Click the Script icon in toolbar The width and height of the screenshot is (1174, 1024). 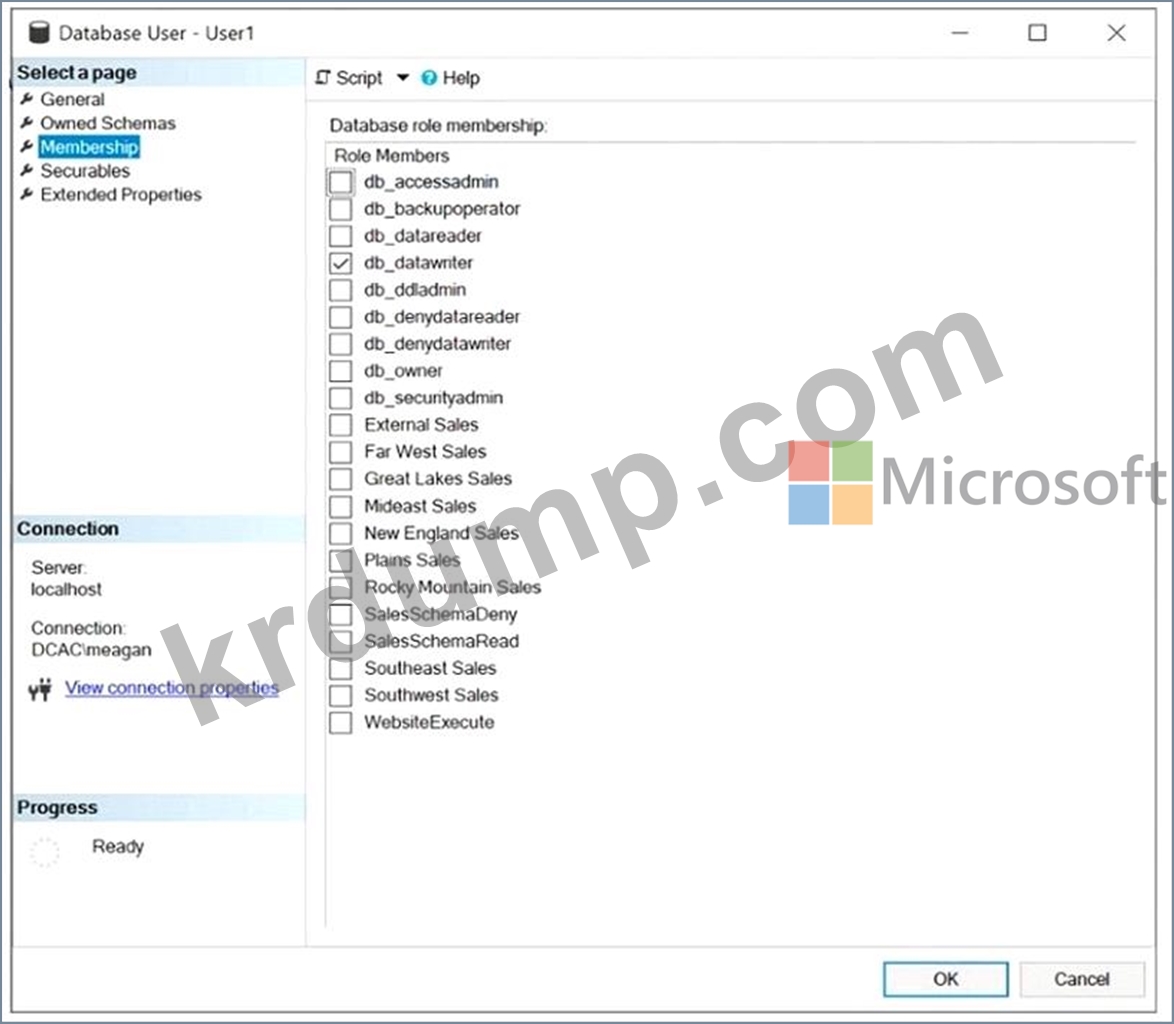pyautogui.click(x=323, y=78)
